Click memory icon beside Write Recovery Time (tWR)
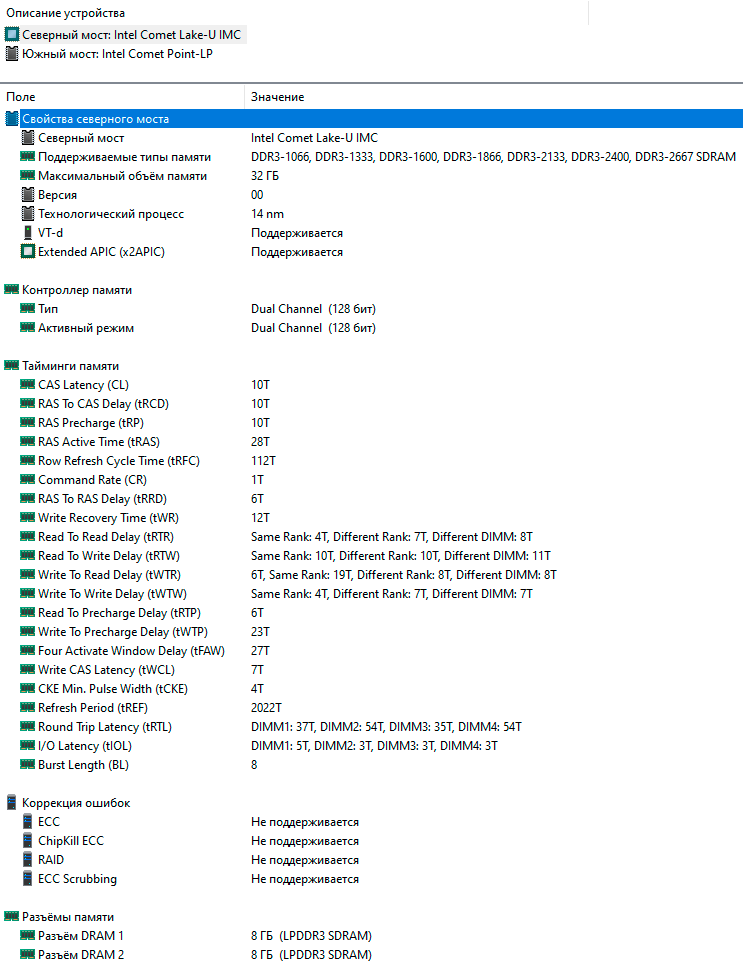Image resolution: width=743 pixels, height=965 pixels. 27,518
